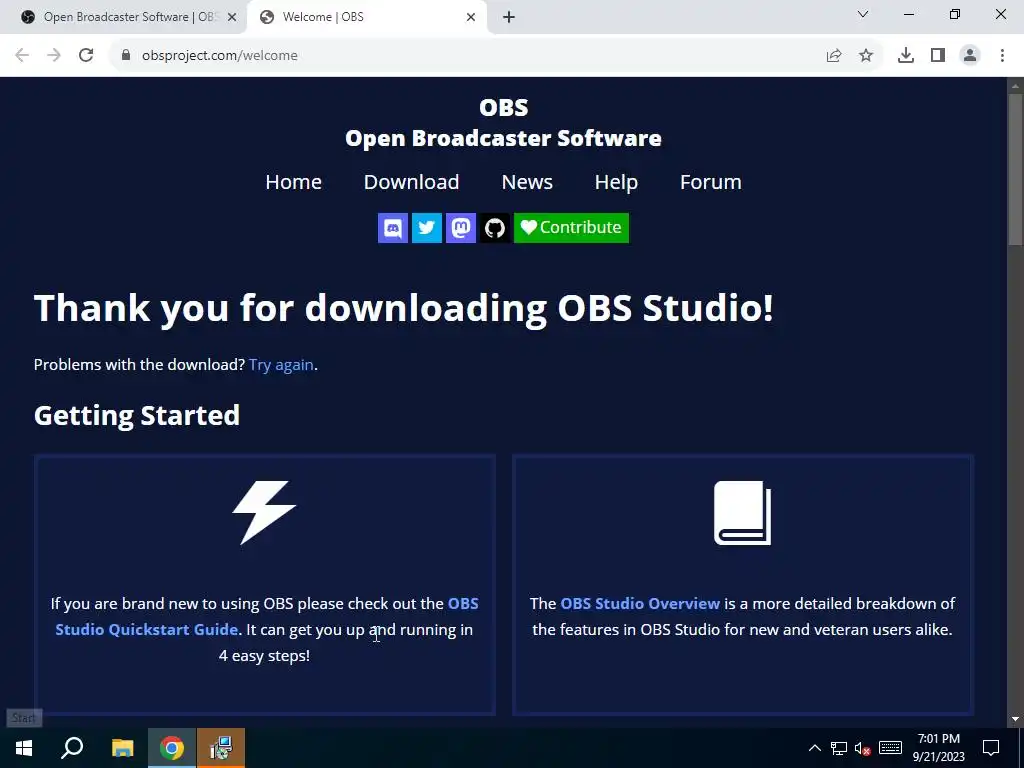Expand the tab search chevron
The width and height of the screenshot is (1024, 768).
tap(863, 14)
